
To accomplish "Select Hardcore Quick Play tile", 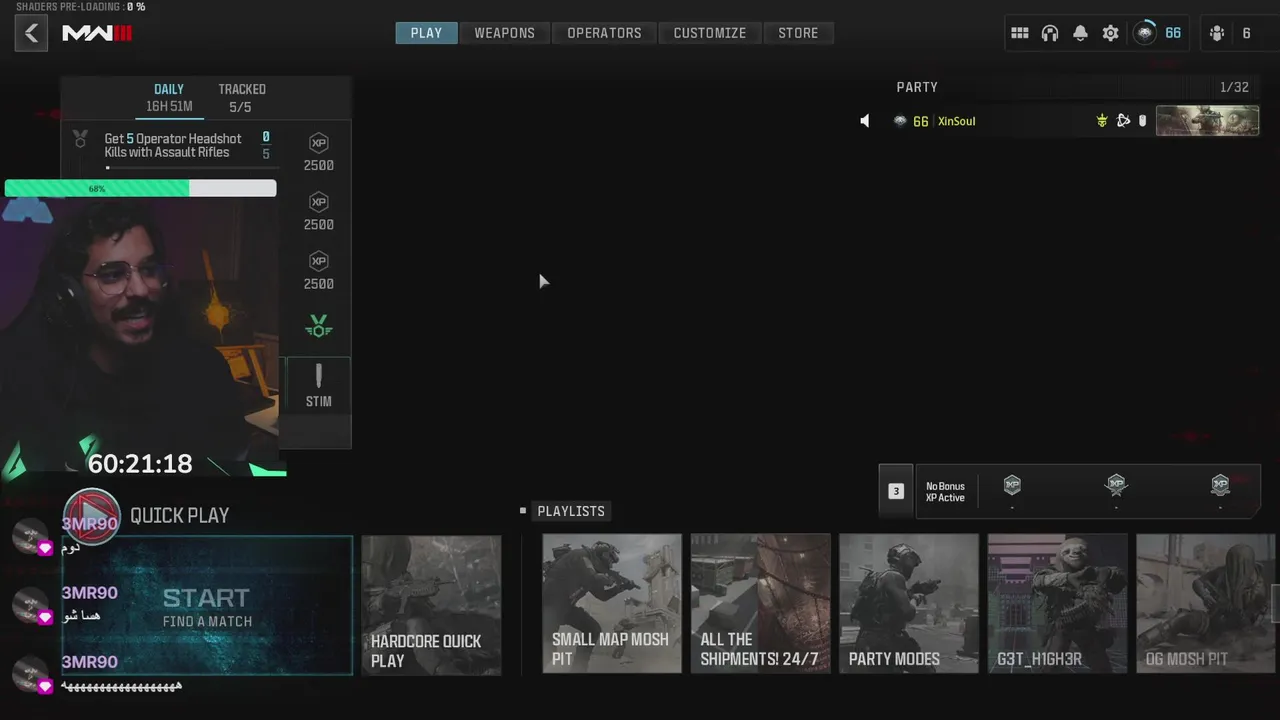I will tap(431, 605).
